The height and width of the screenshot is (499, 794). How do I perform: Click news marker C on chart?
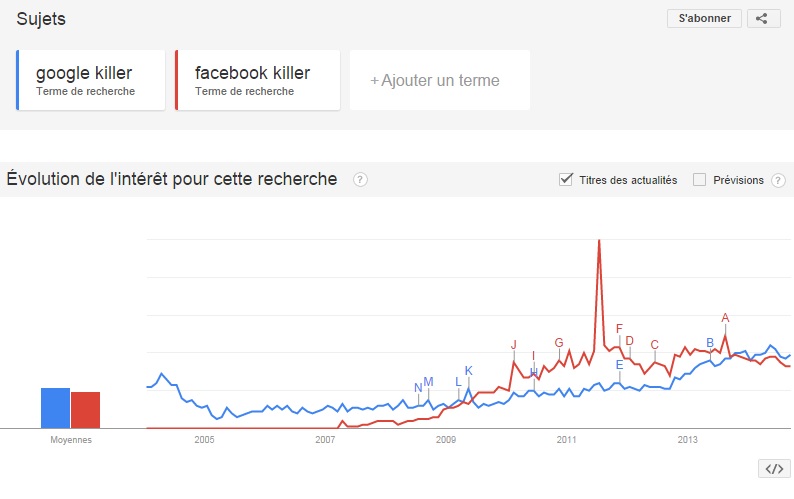[x=655, y=345]
